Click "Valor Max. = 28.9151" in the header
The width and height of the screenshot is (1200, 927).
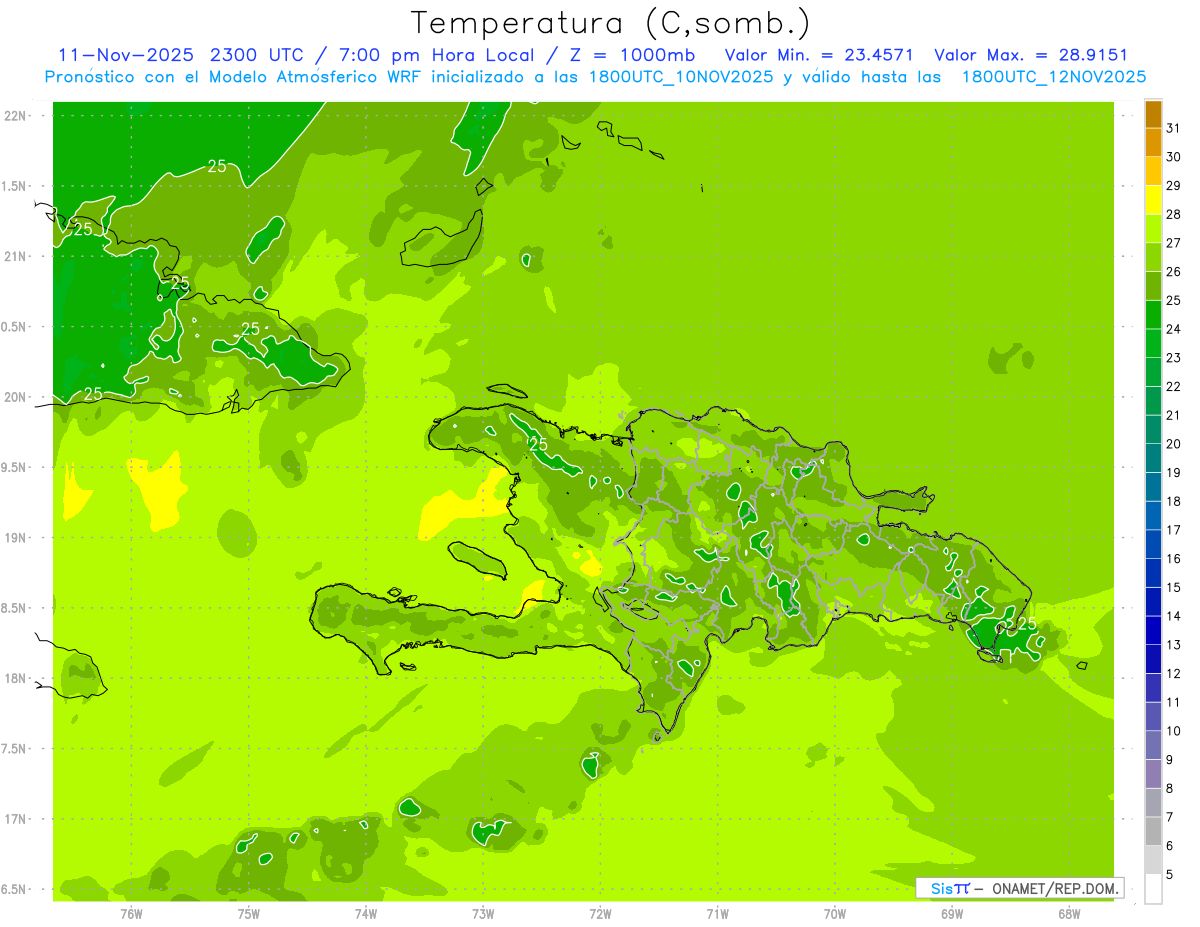click(x=1030, y=55)
